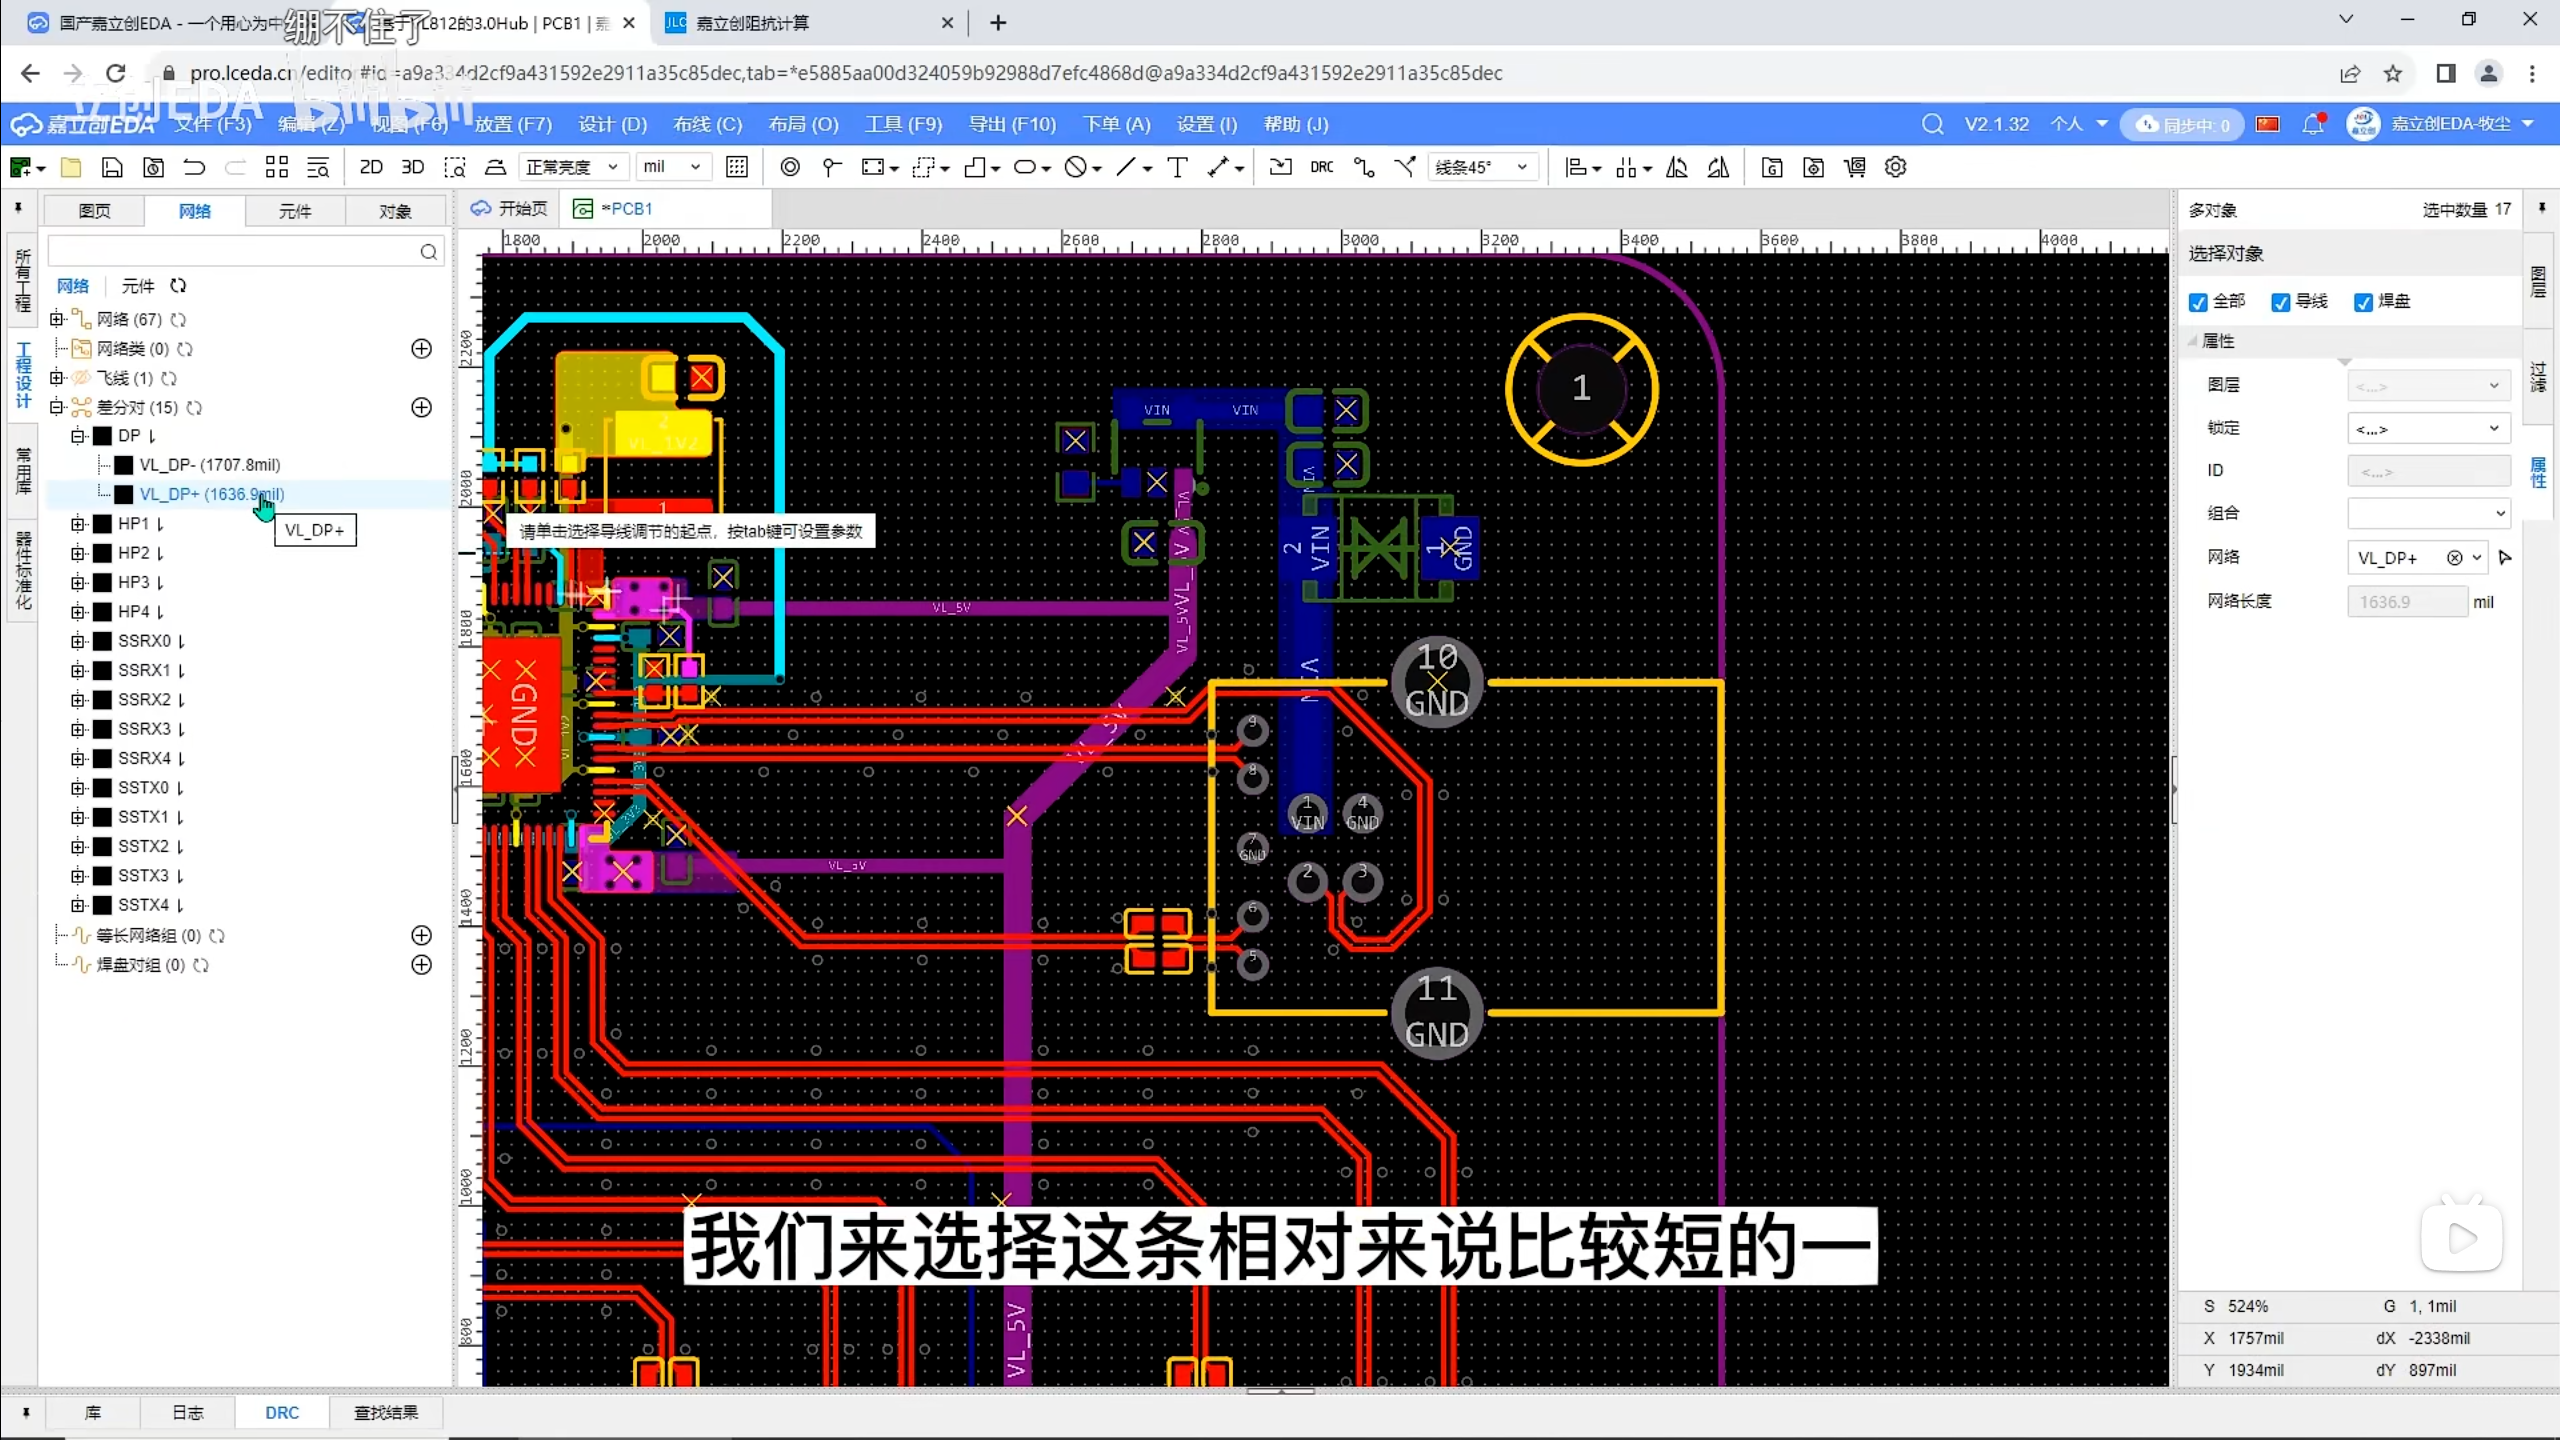Uncheck the 全部 checkbox
Image resolution: width=2560 pixels, height=1440 pixels.
[x=2198, y=302]
